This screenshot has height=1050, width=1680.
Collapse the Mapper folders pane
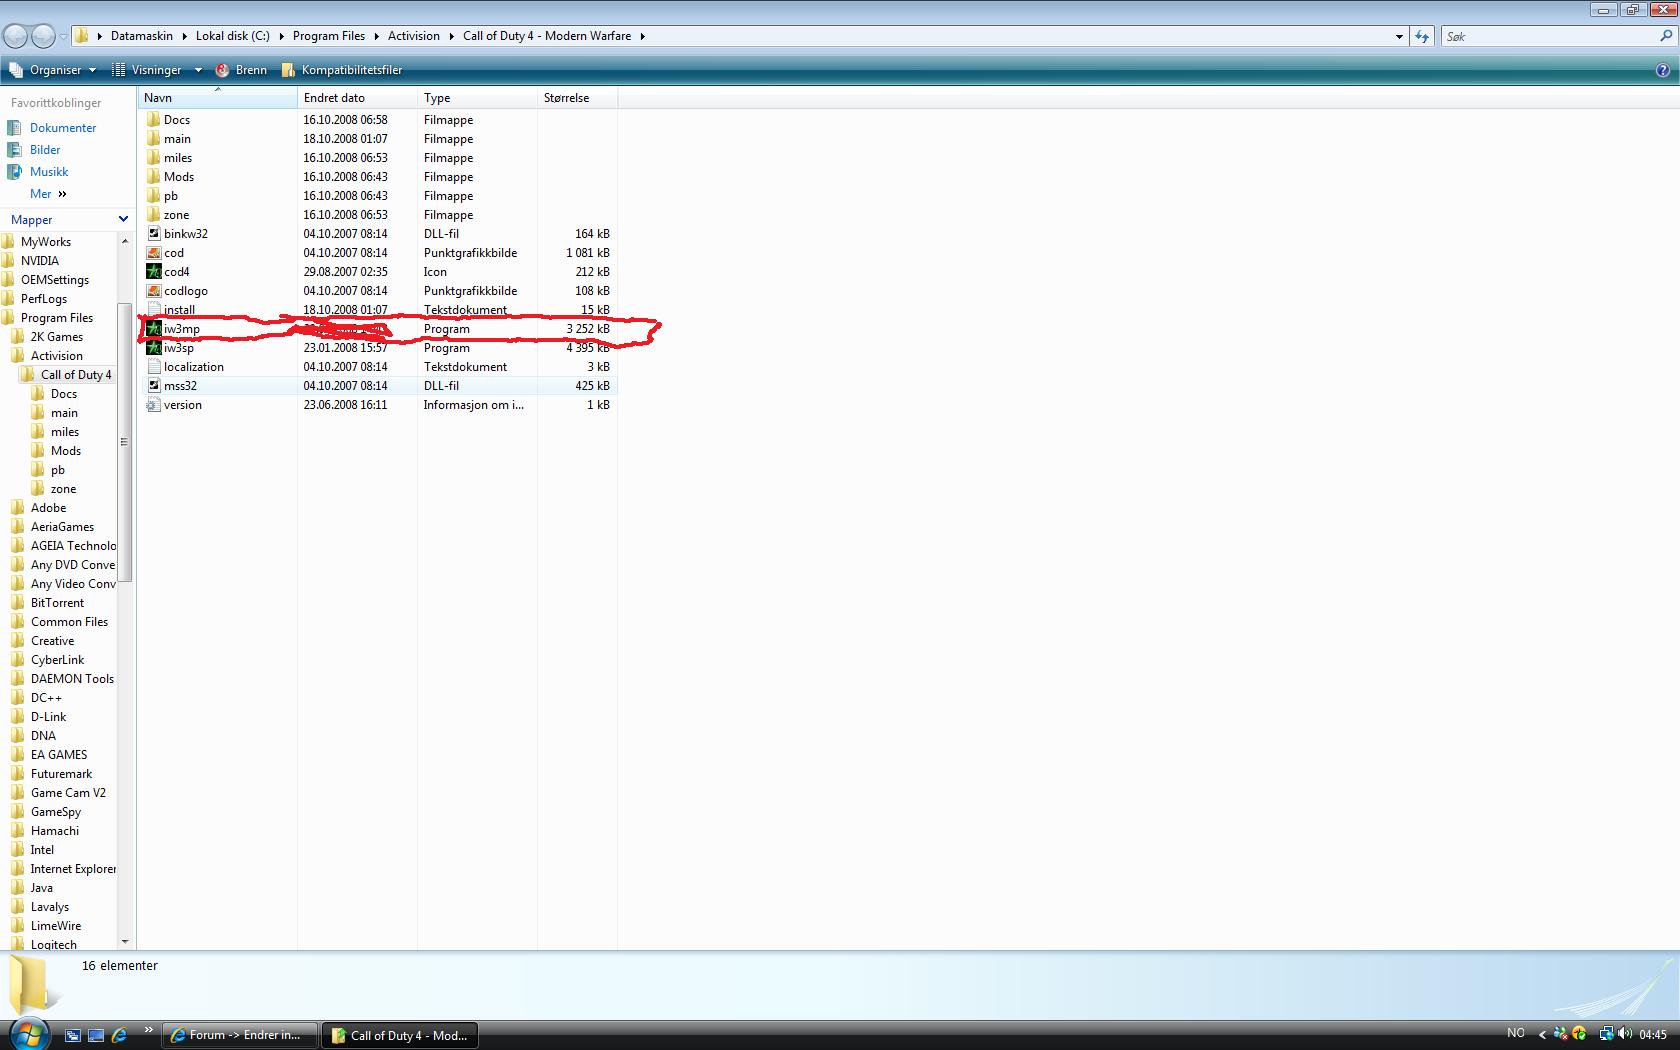coord(123,219)
